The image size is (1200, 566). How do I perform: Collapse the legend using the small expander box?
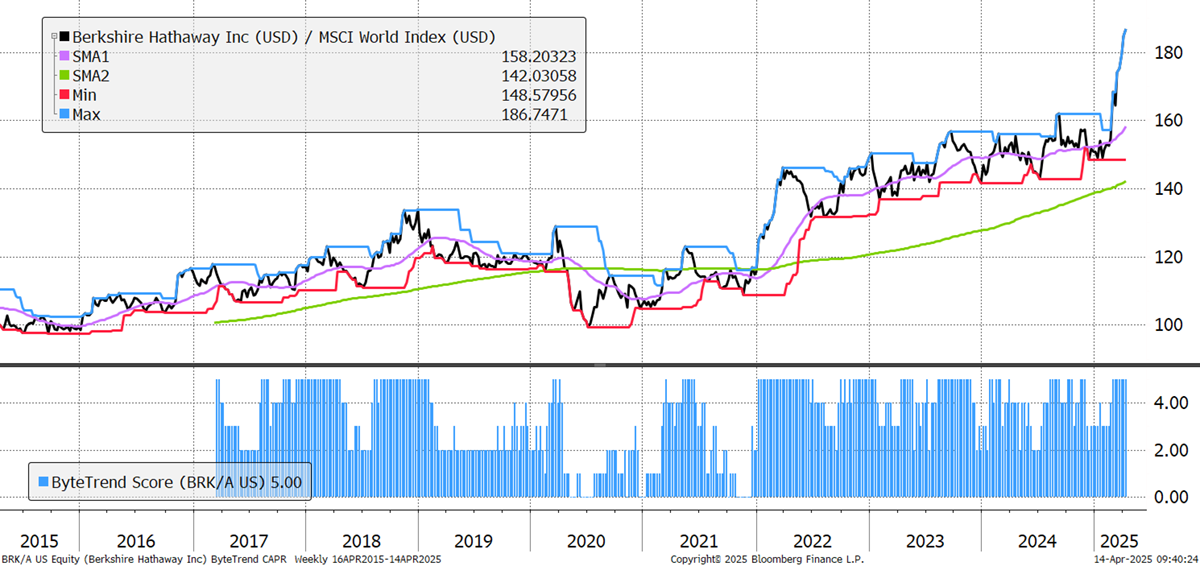point(53,37)
